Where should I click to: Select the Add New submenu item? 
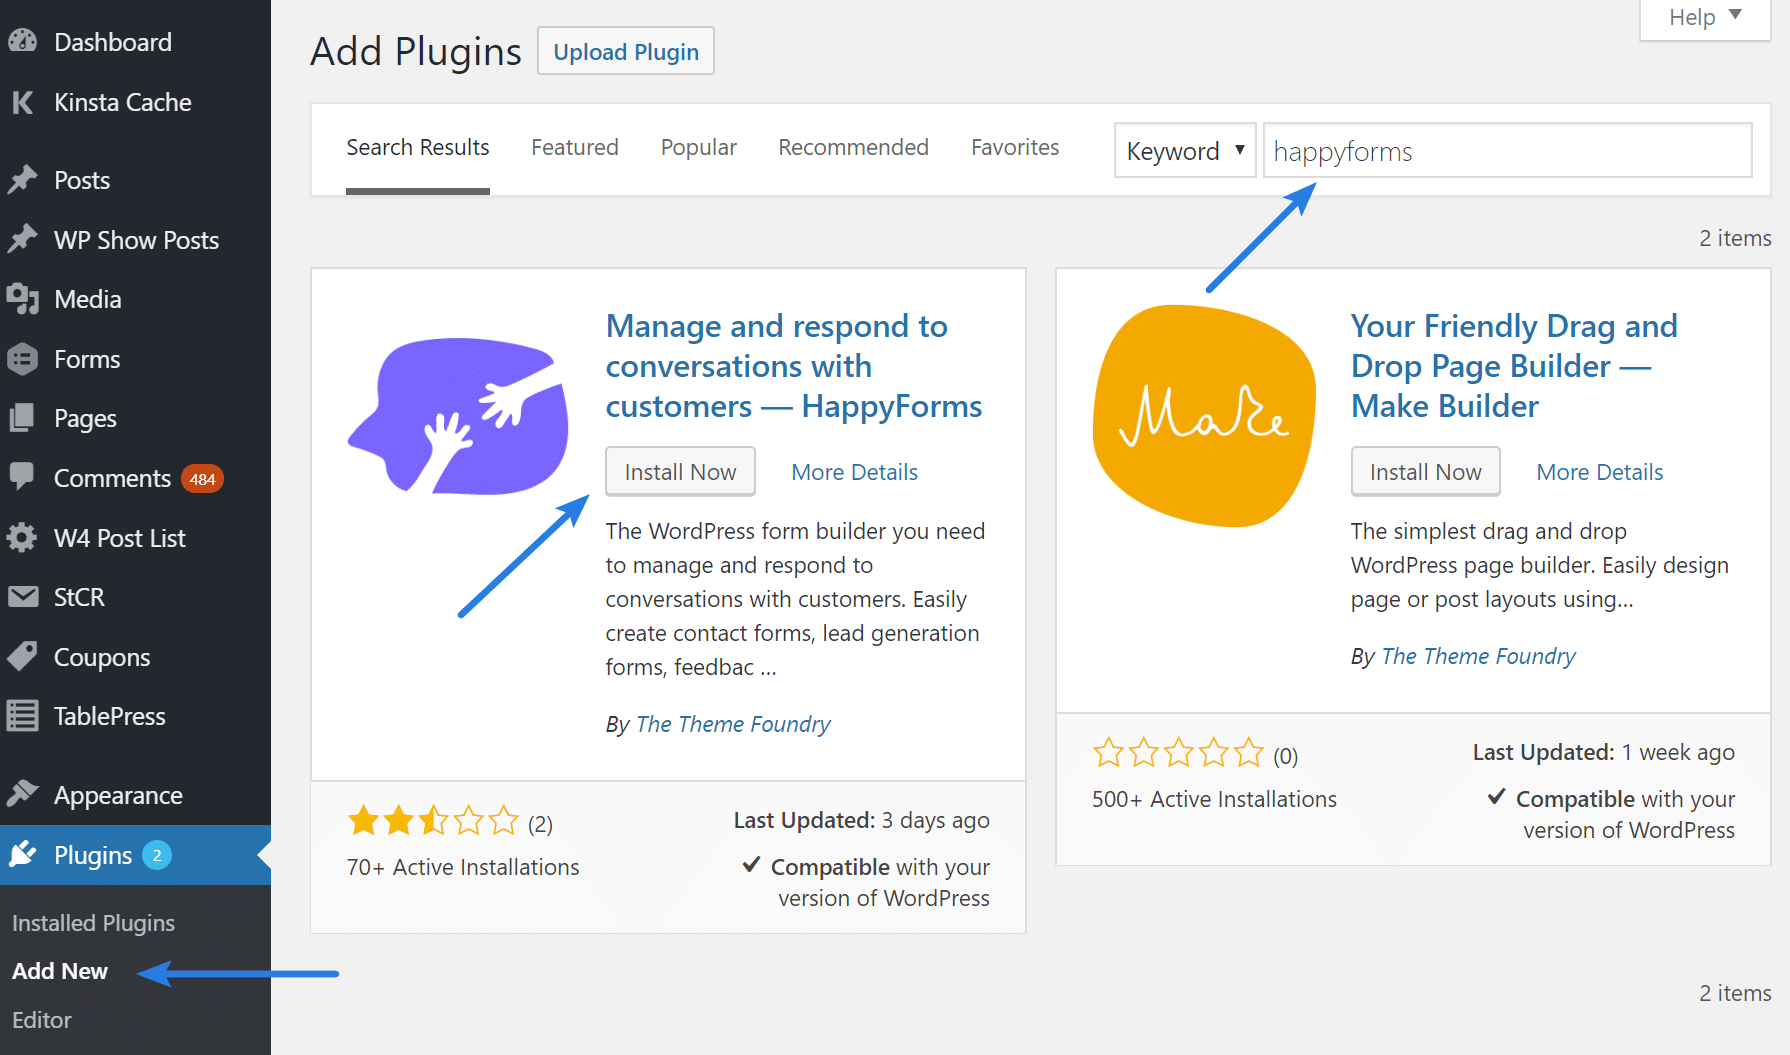click(60, 971)
